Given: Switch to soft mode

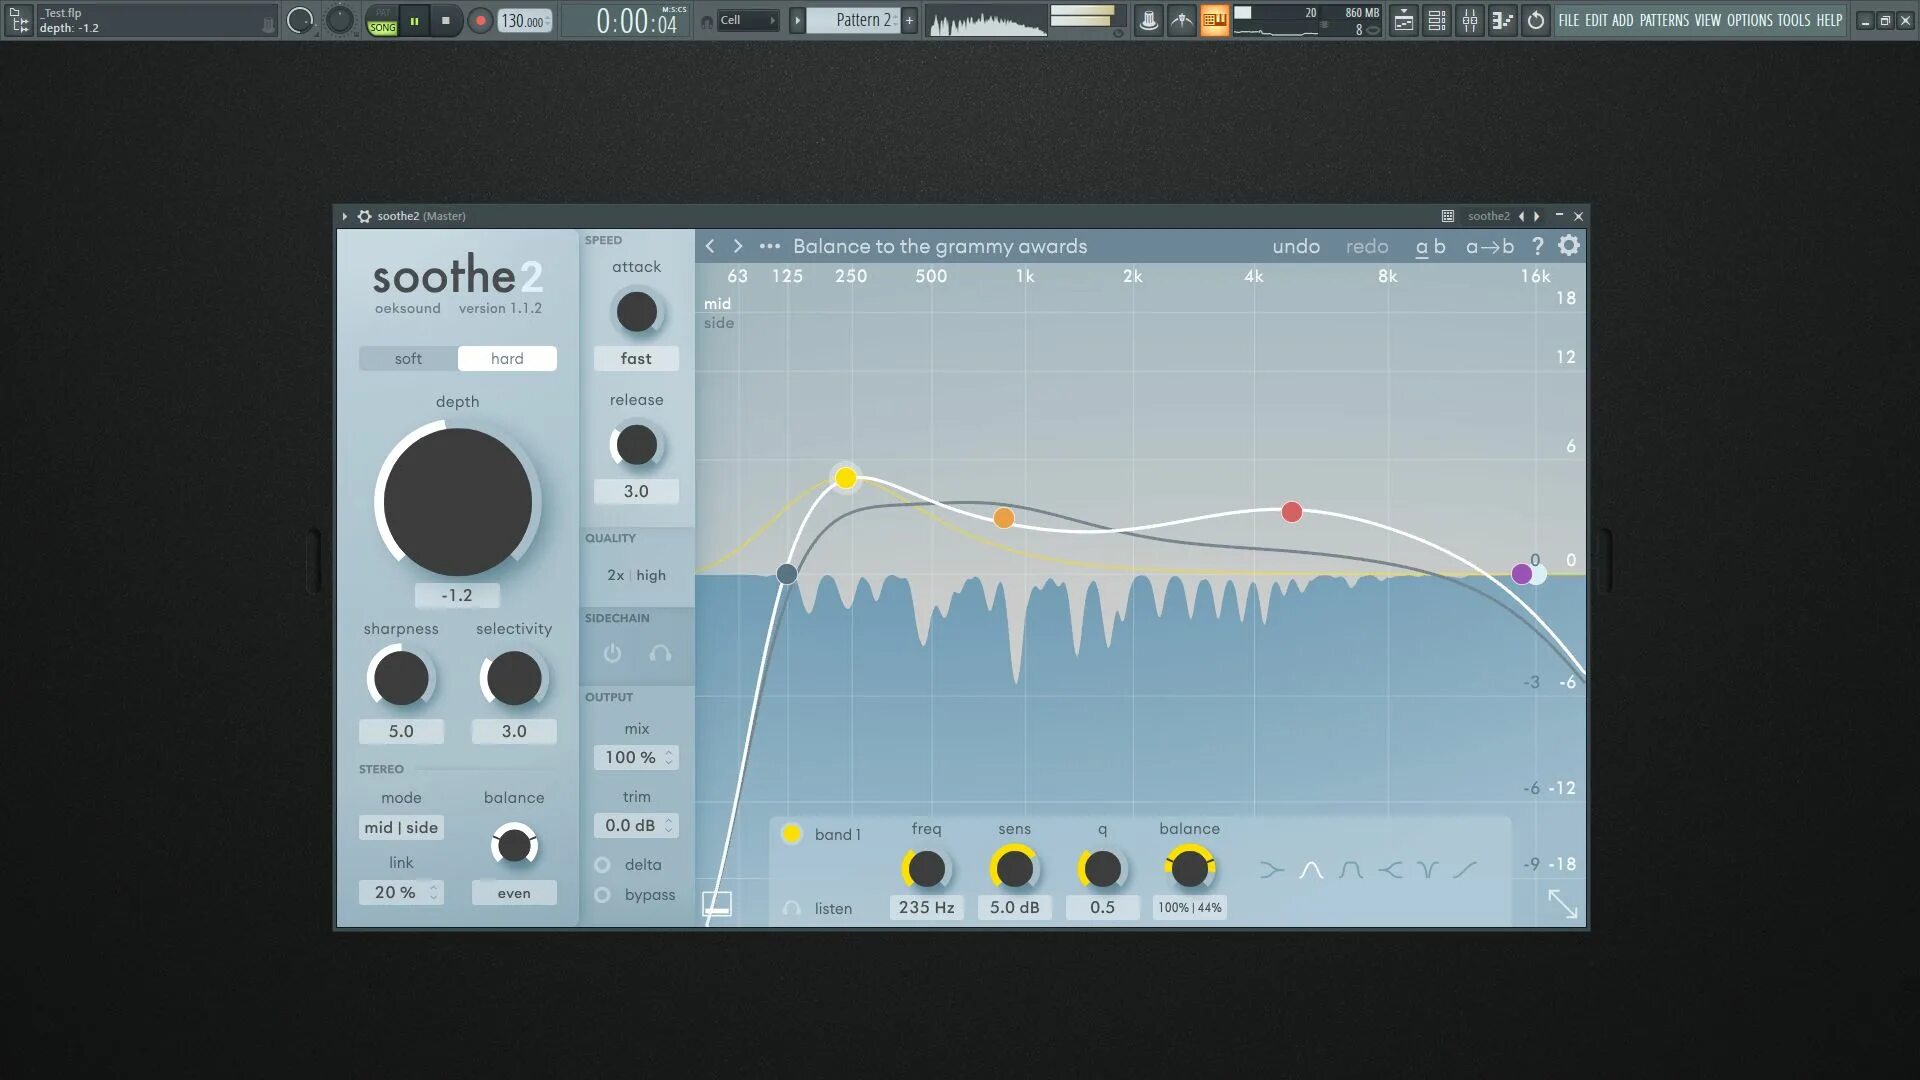Looking at the screenshot, I should click(x=408, y=358).
